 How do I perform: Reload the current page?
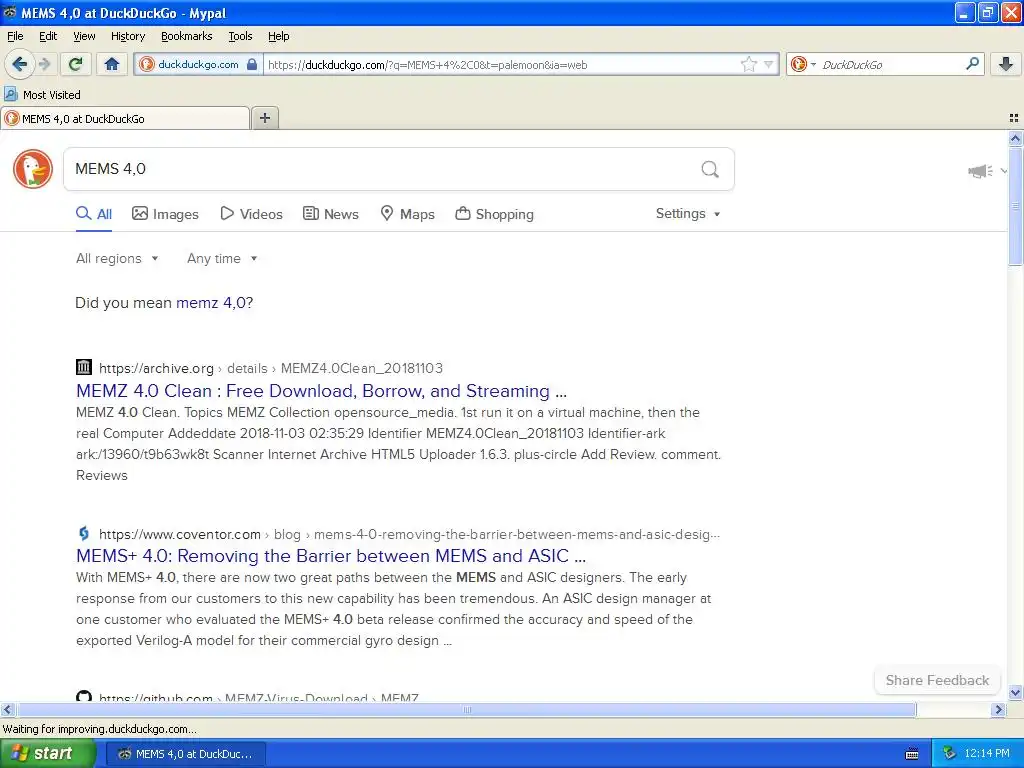tap(76, 64)
